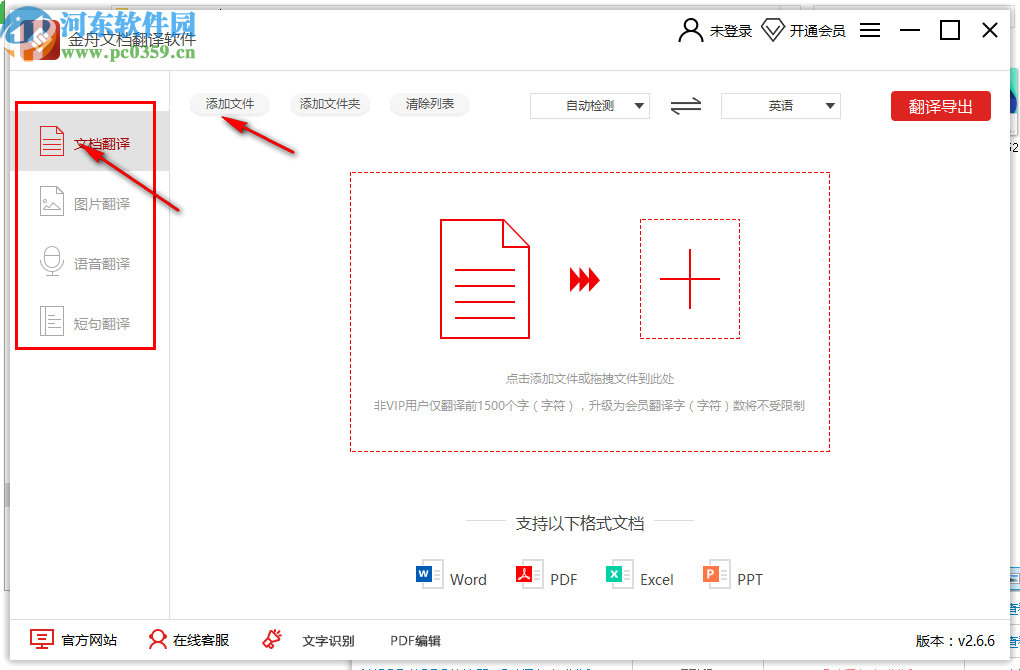Image resolution: width=1020 pixels, height=670 pixels.
Task: Click the Word format icon
Action: [428, 576]
